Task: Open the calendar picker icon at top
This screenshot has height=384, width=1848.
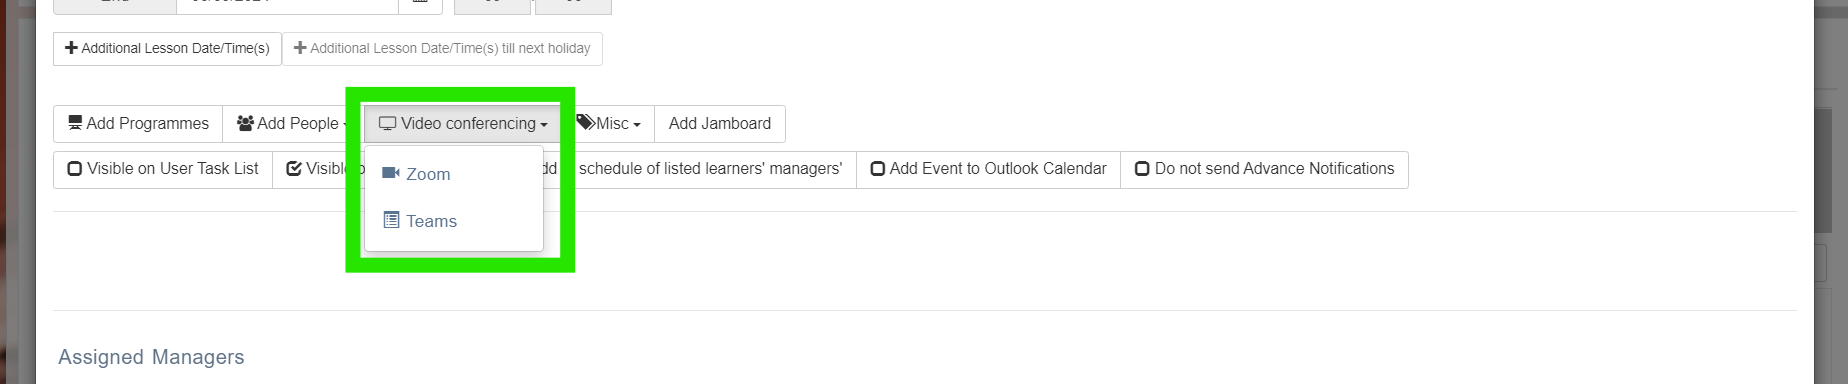Action: (420, 4)
